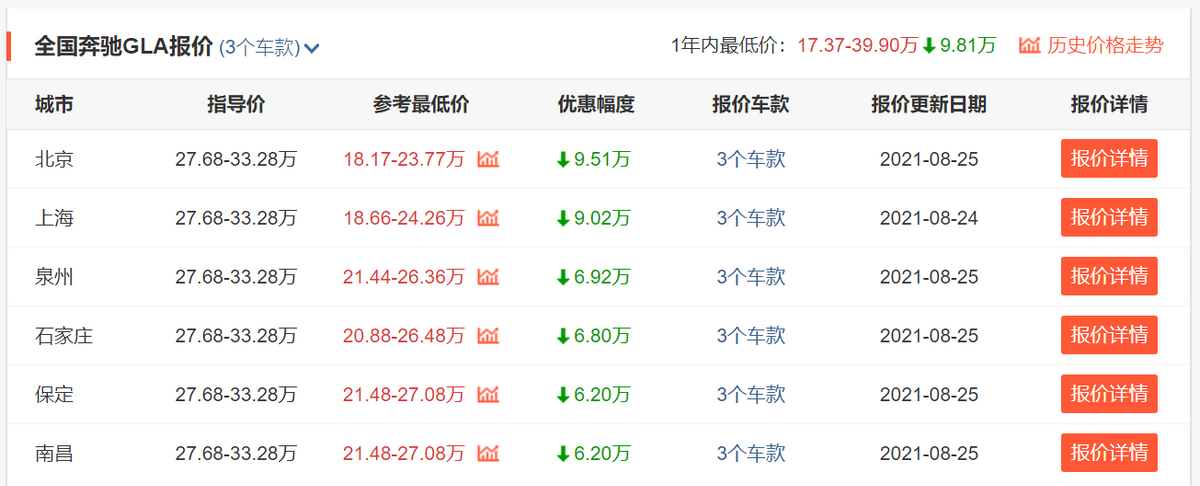Open 报价详情 button for 泉州
Image resolution: width=1200 pixels, height=486 pixels.
[1109, 277]
